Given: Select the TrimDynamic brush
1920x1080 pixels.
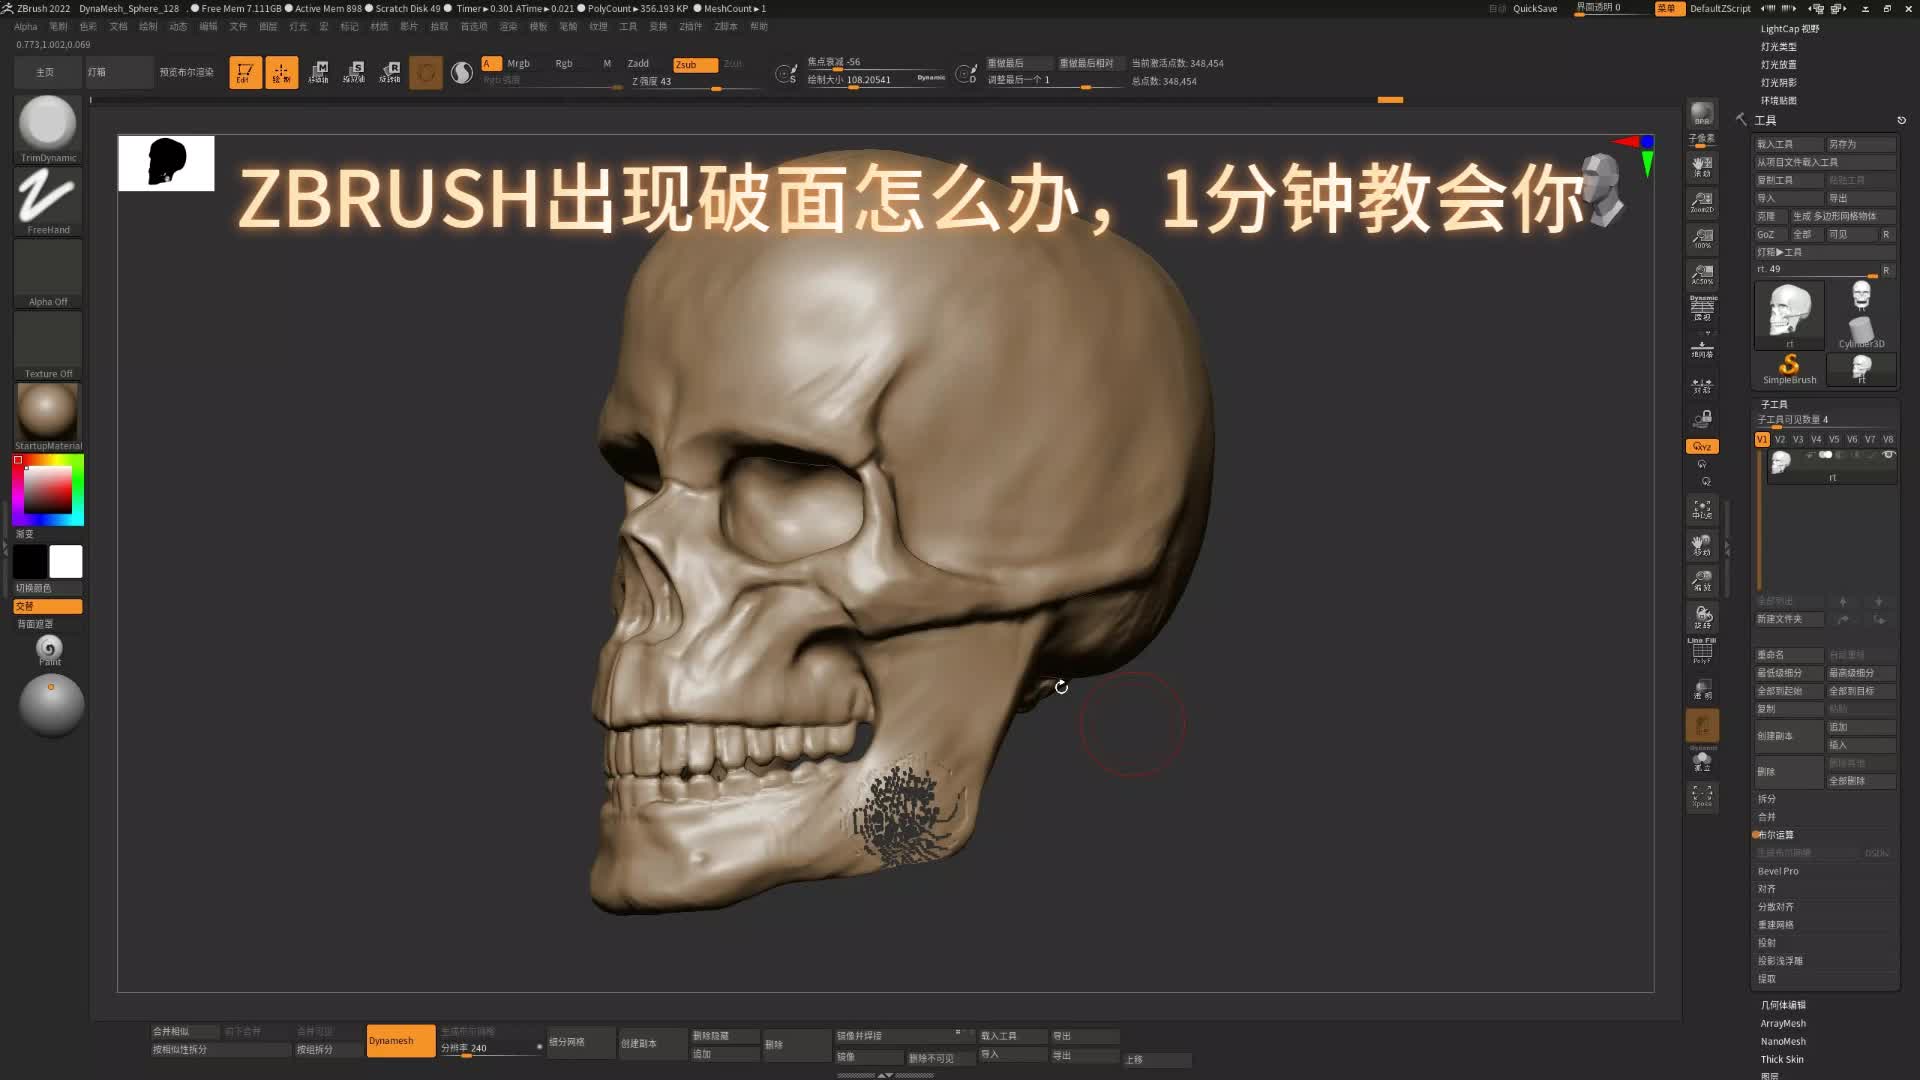Looking at the screenshot, I should coord(46,122).
